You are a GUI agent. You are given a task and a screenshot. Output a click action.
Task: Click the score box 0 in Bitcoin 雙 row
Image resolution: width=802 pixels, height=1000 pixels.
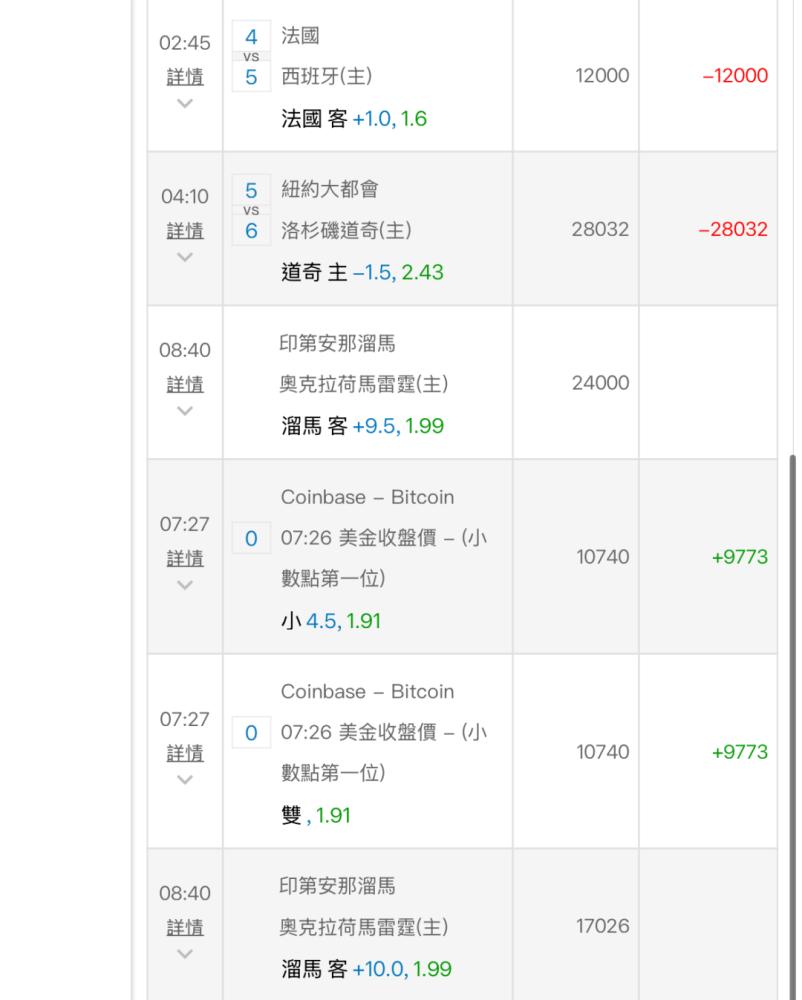[x=251, y=733]
